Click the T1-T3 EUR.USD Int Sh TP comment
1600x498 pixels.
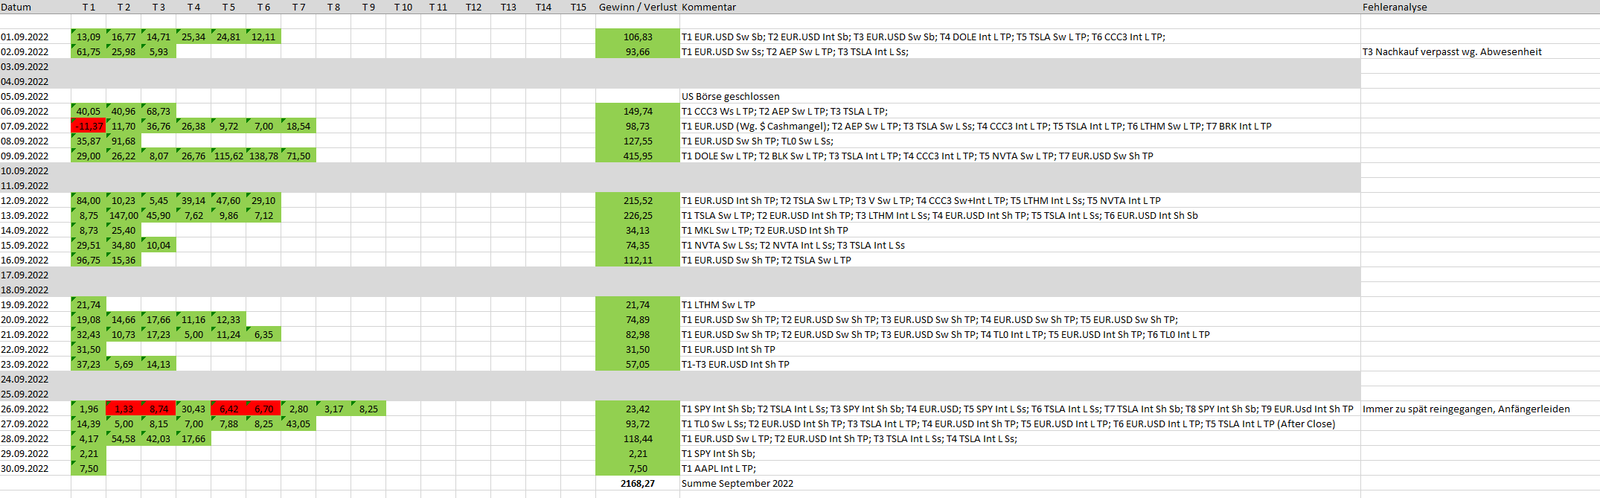pos(735,365)
